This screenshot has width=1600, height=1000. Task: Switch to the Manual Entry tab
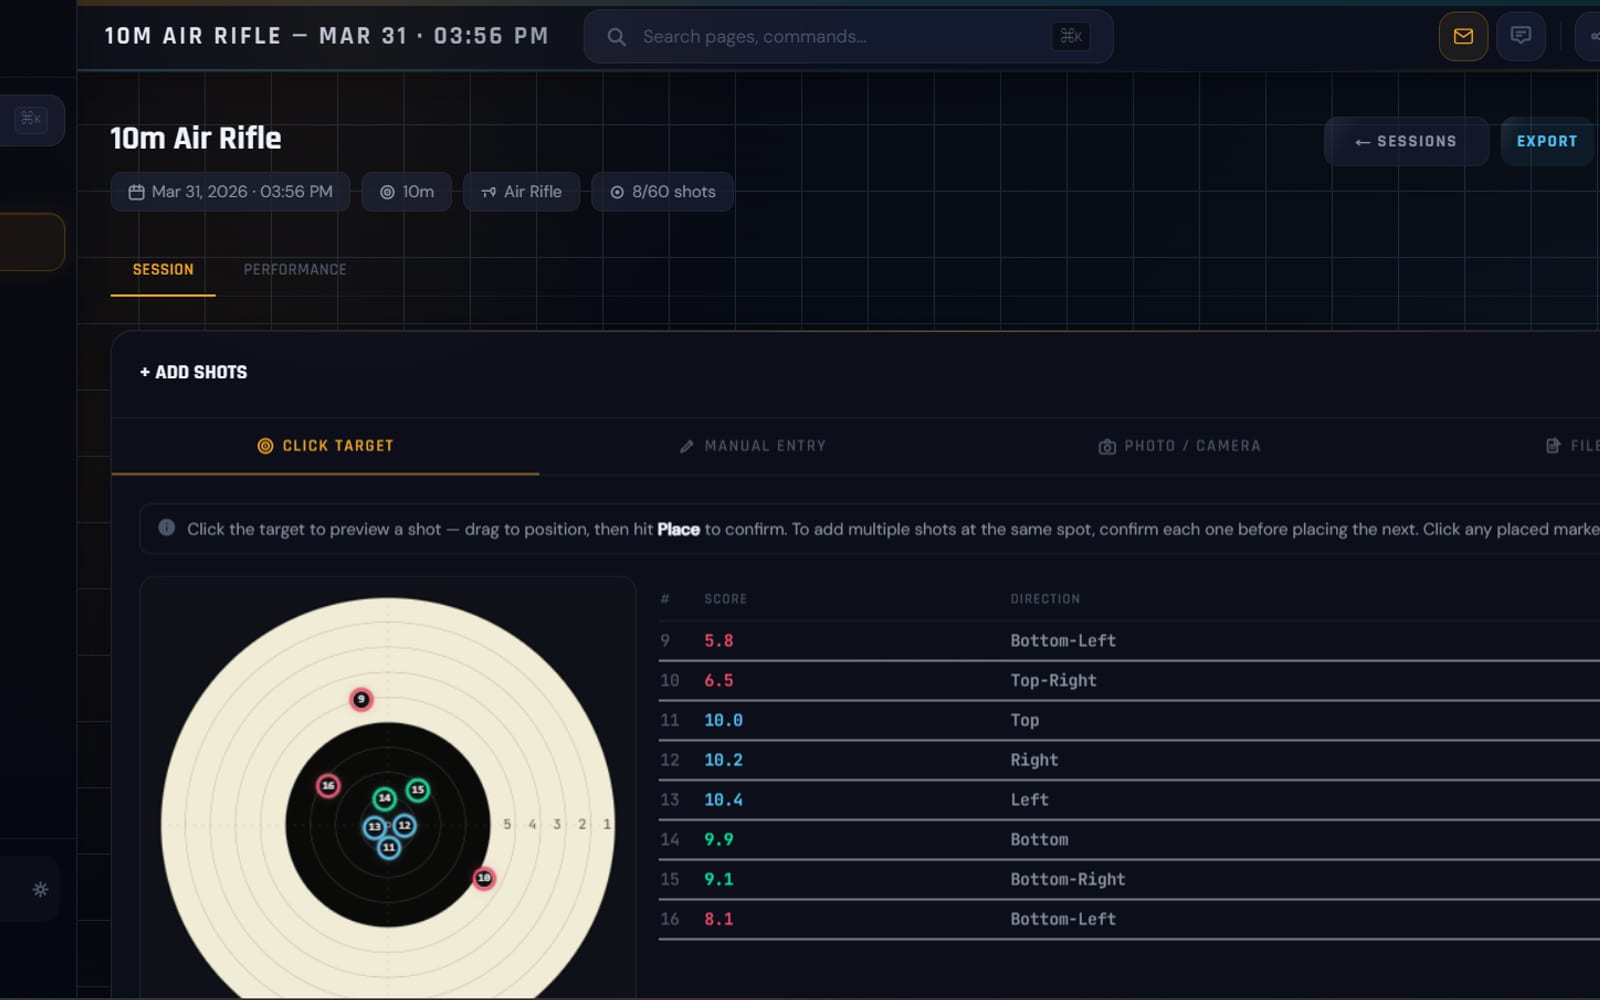click(x=753, y=446)
